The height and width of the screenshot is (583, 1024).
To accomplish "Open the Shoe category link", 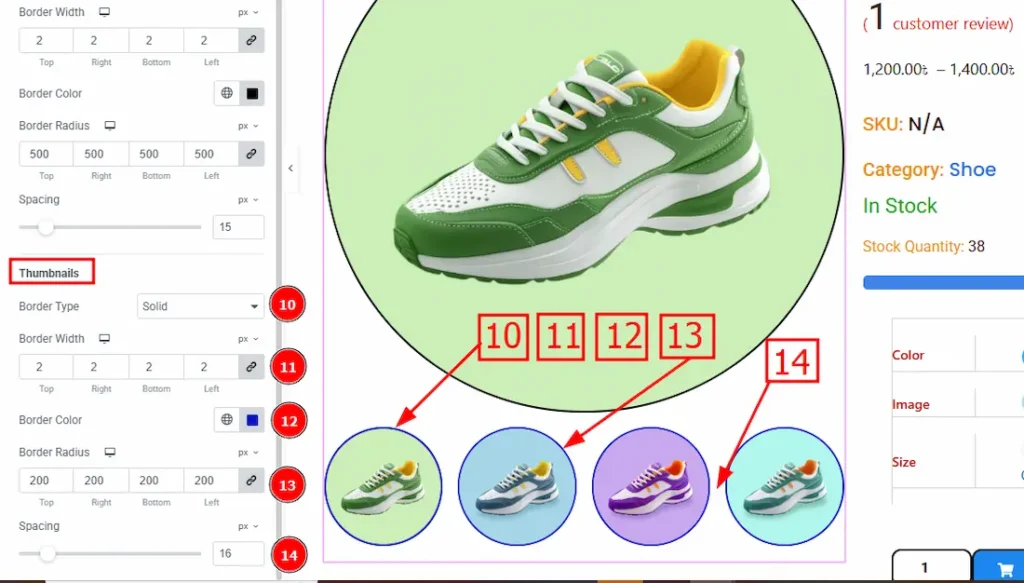I will pyautogui.click(x=972, y=170).
